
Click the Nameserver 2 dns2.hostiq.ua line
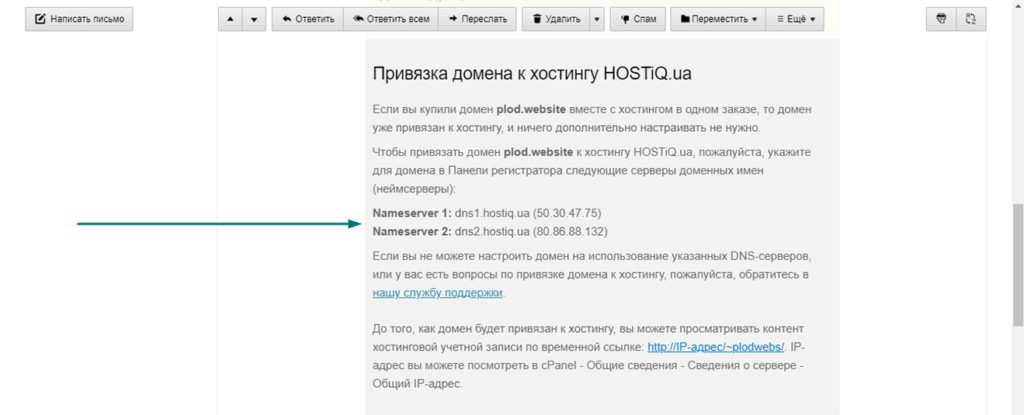click(490, 231)
